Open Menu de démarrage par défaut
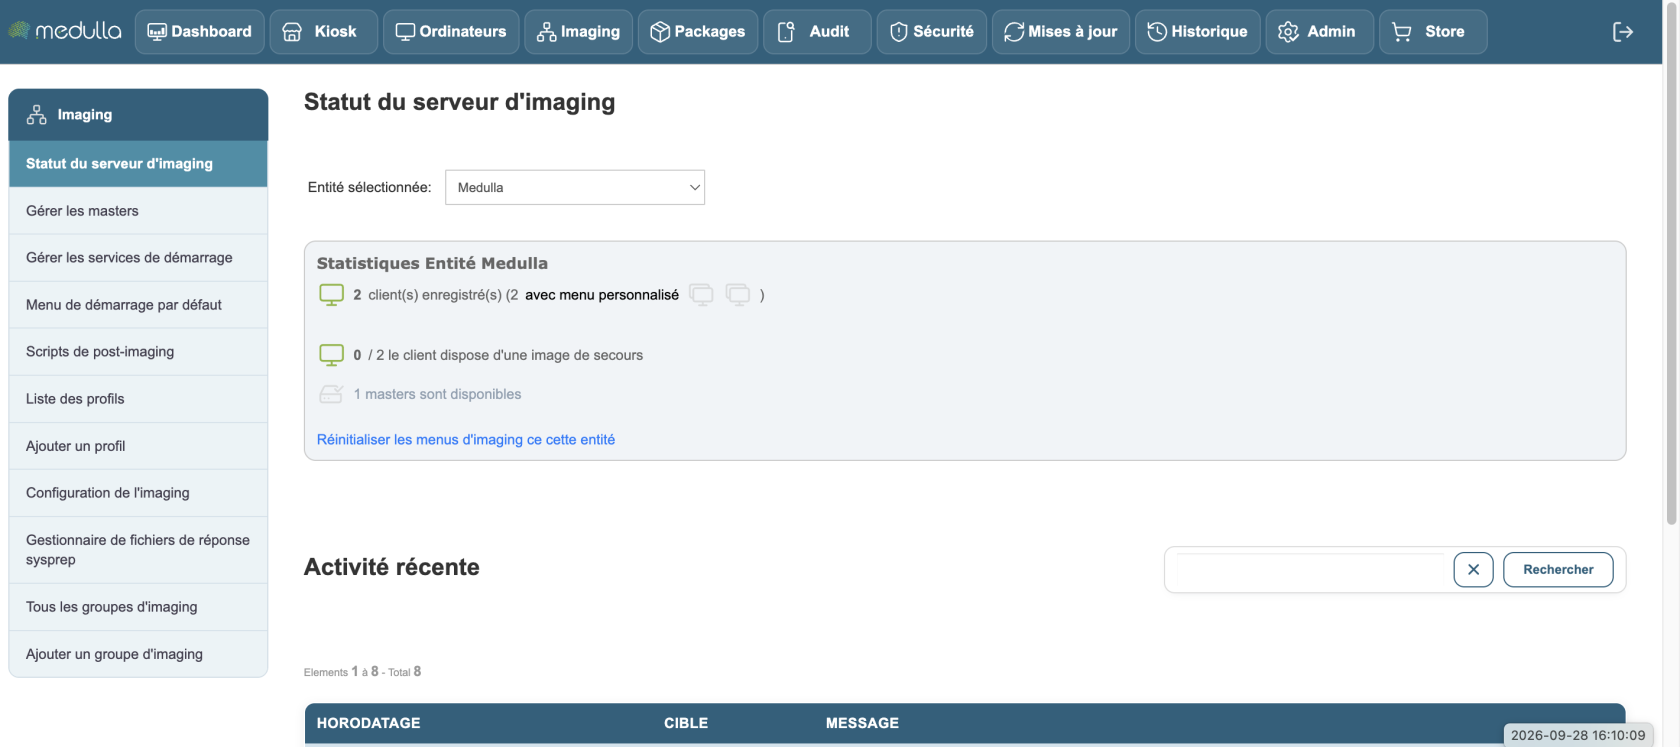The height and width of the screenshot is (747, 1680). pos(138,305)
